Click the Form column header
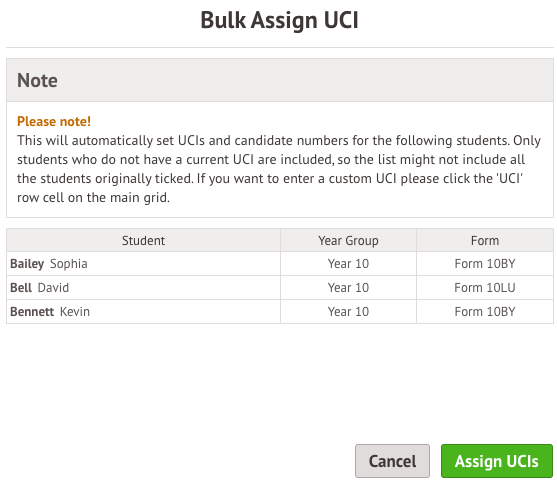The image size is (557, 485). [x=485, y=241]
